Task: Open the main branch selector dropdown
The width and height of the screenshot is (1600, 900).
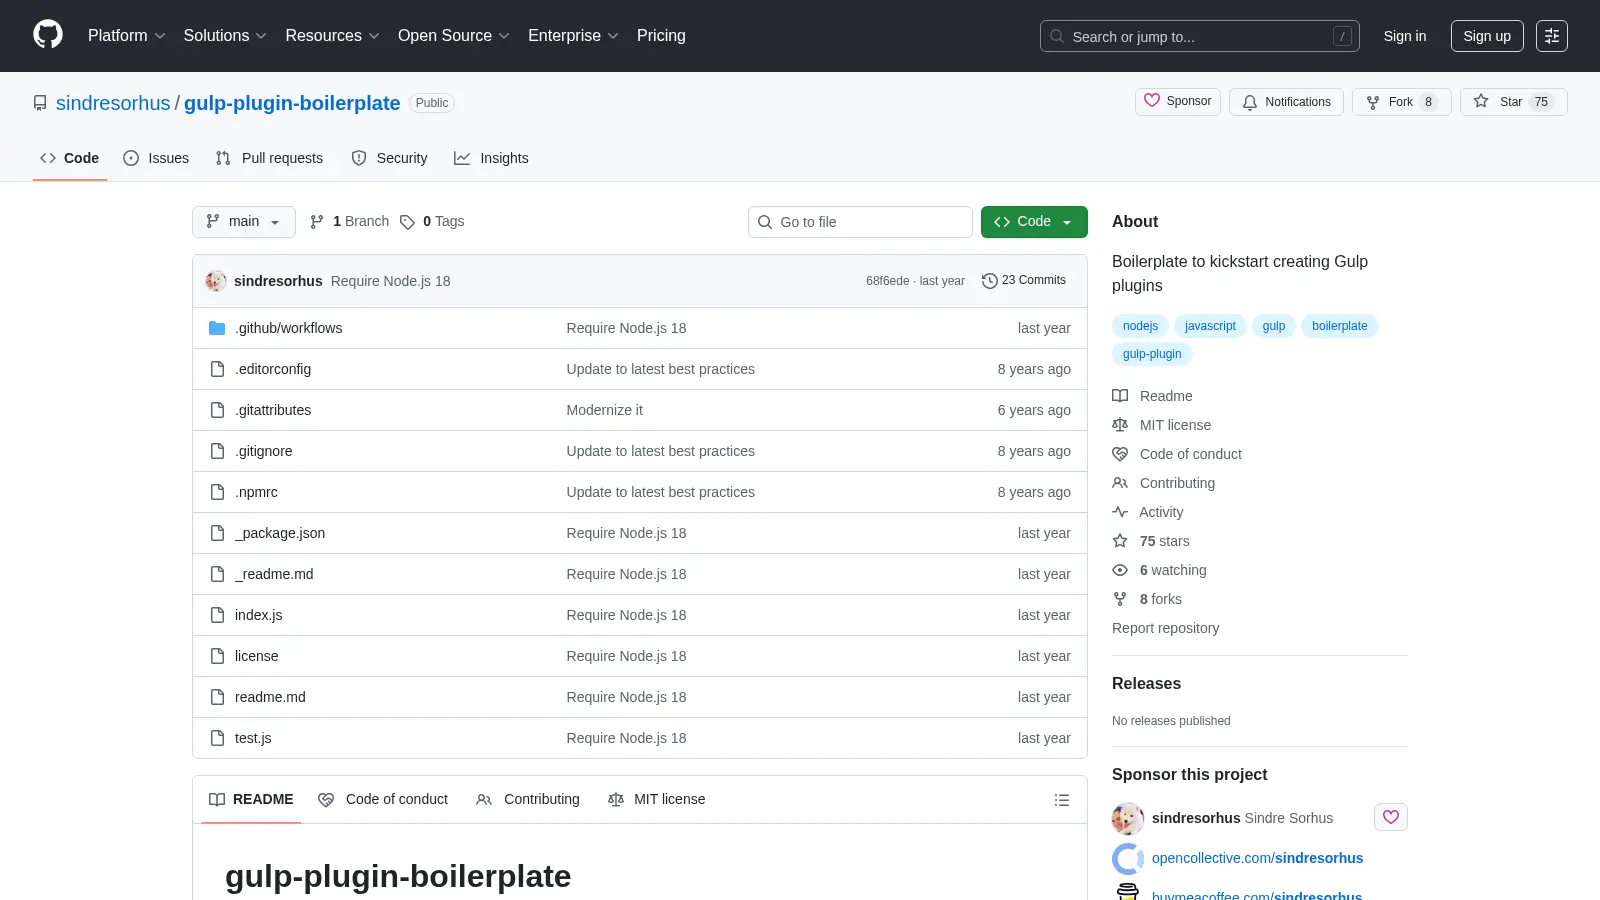Action: pos(244,222)
